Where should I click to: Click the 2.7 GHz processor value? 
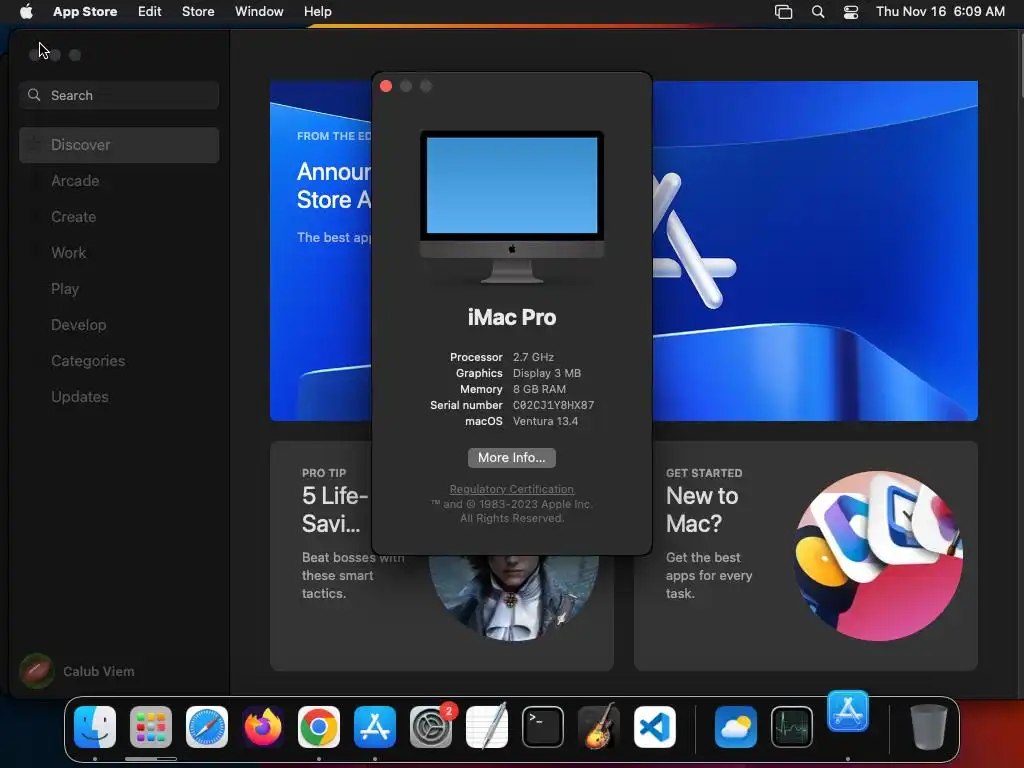[533, 357]
